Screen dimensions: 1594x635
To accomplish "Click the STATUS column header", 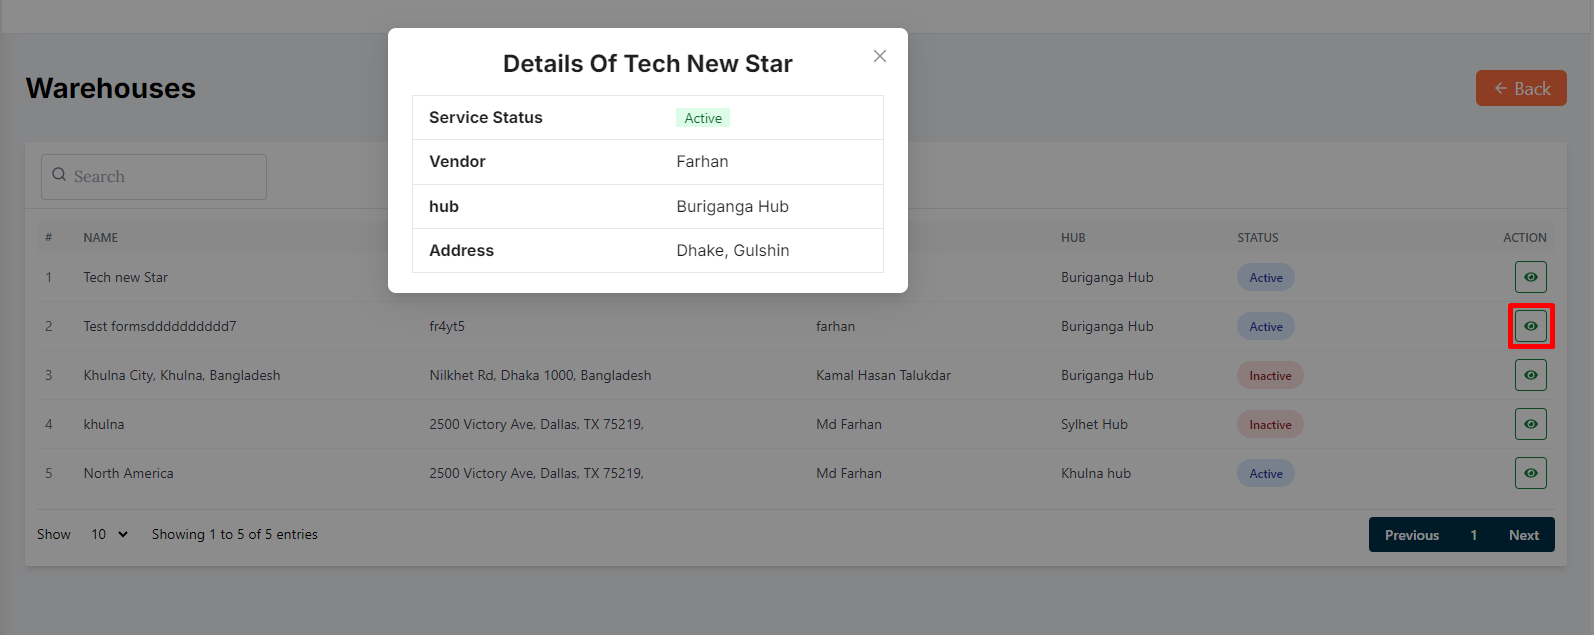I will tap(1257, 238).
